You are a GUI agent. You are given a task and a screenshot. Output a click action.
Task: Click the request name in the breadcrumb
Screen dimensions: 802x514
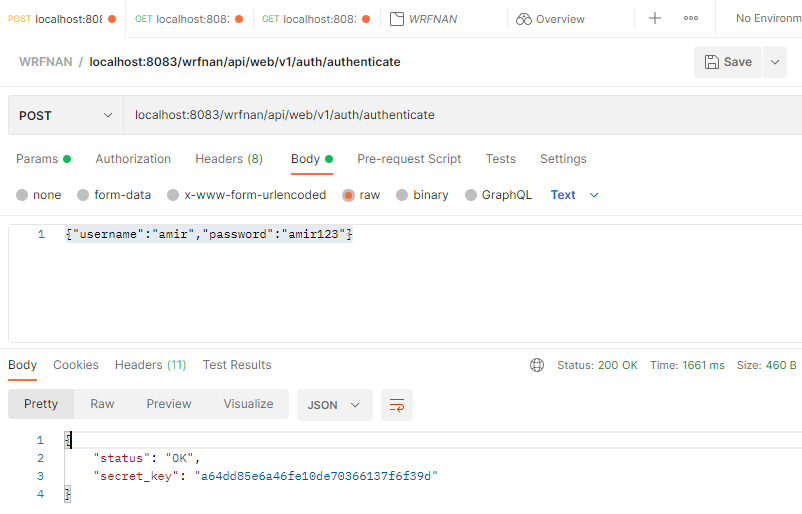point(245,62)
